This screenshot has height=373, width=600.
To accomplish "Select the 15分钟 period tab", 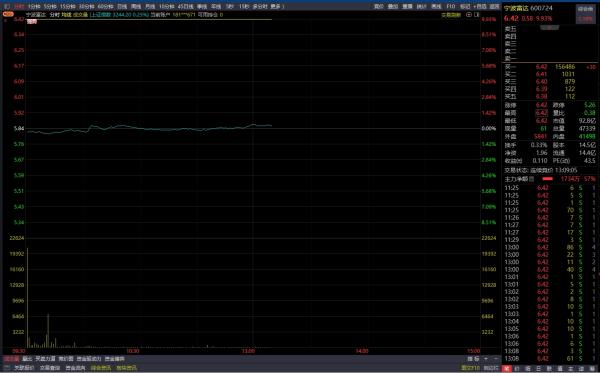I will point(67,7).
